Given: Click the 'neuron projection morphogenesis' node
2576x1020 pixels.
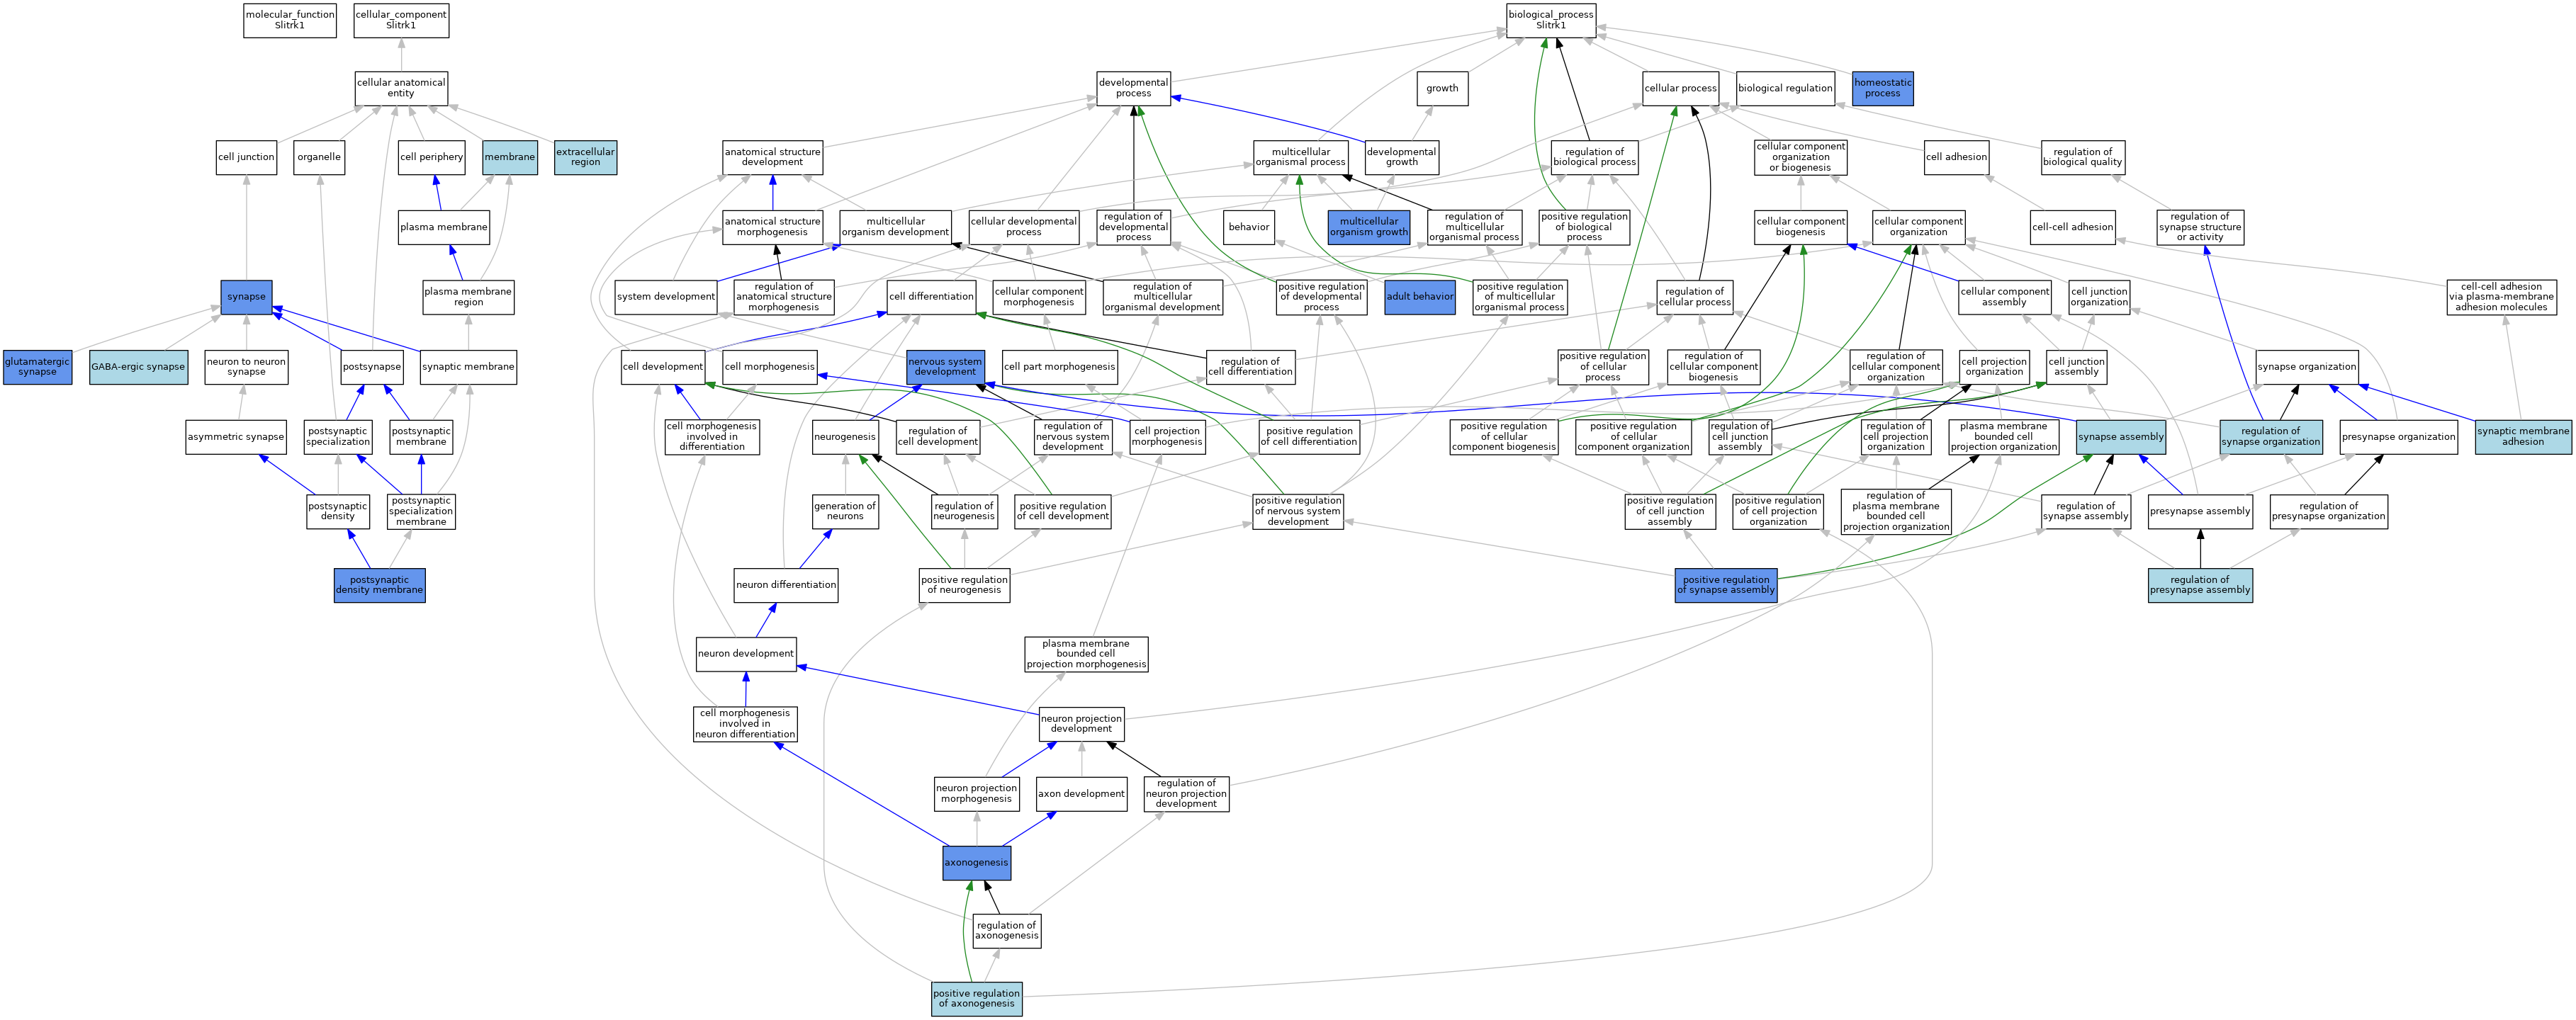Looking at the screenshot, I should point(976,794).
